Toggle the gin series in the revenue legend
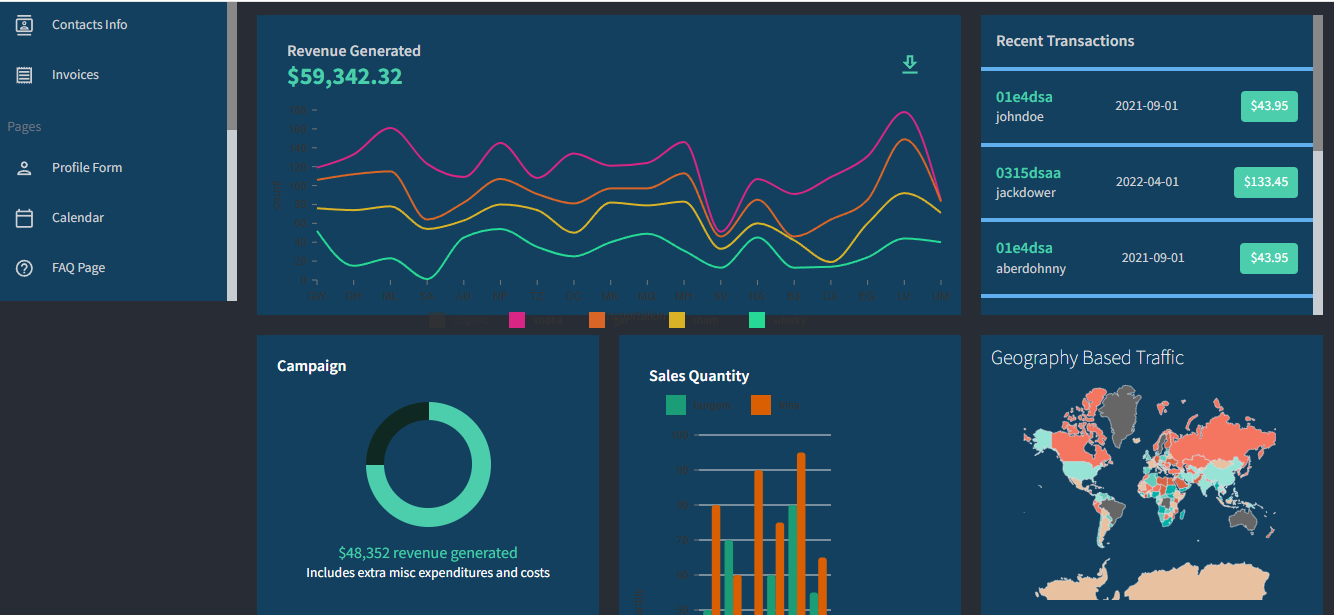 point(597,319)
